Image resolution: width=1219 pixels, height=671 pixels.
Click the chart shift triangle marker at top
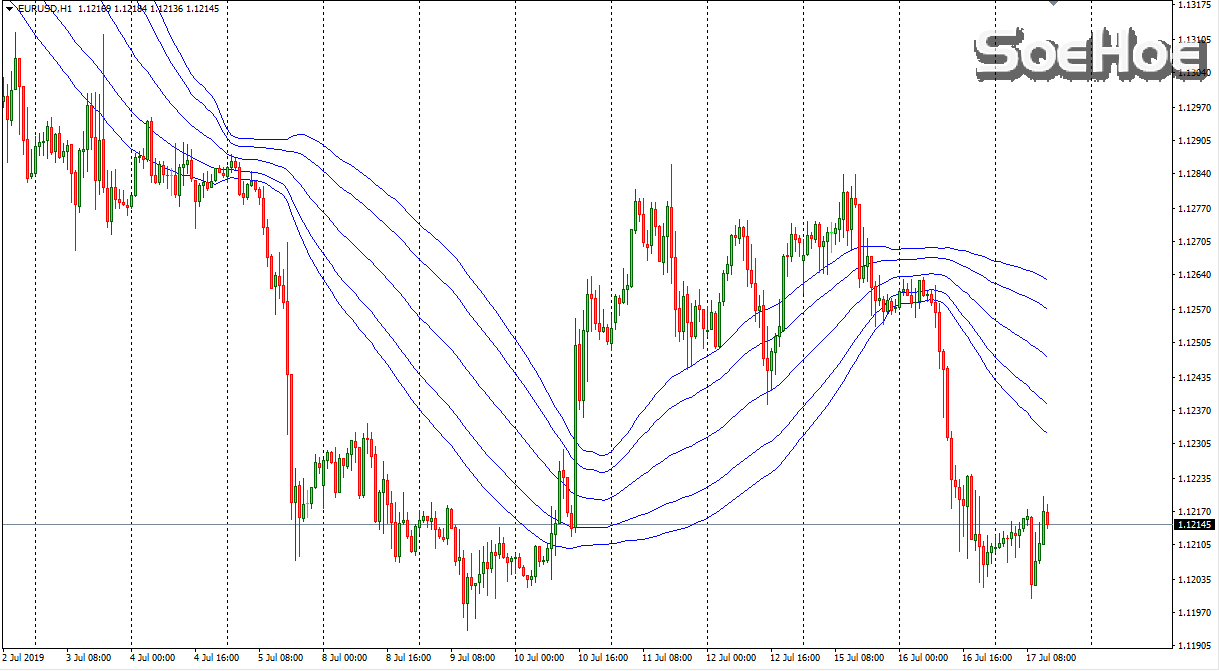point(1052,4)
